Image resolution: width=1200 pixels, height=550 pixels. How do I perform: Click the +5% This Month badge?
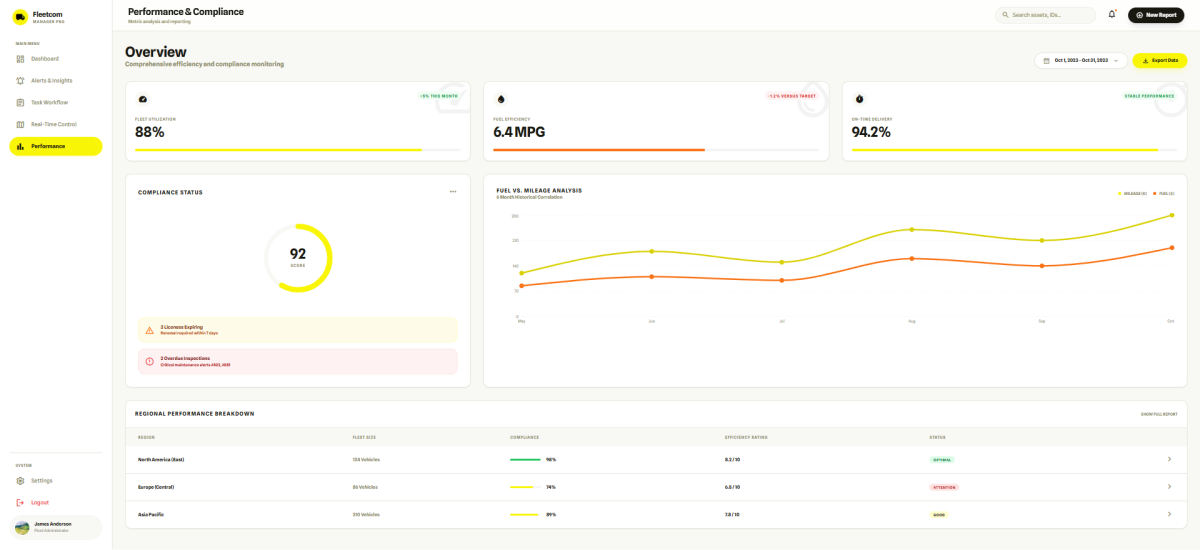click(439, 96)
